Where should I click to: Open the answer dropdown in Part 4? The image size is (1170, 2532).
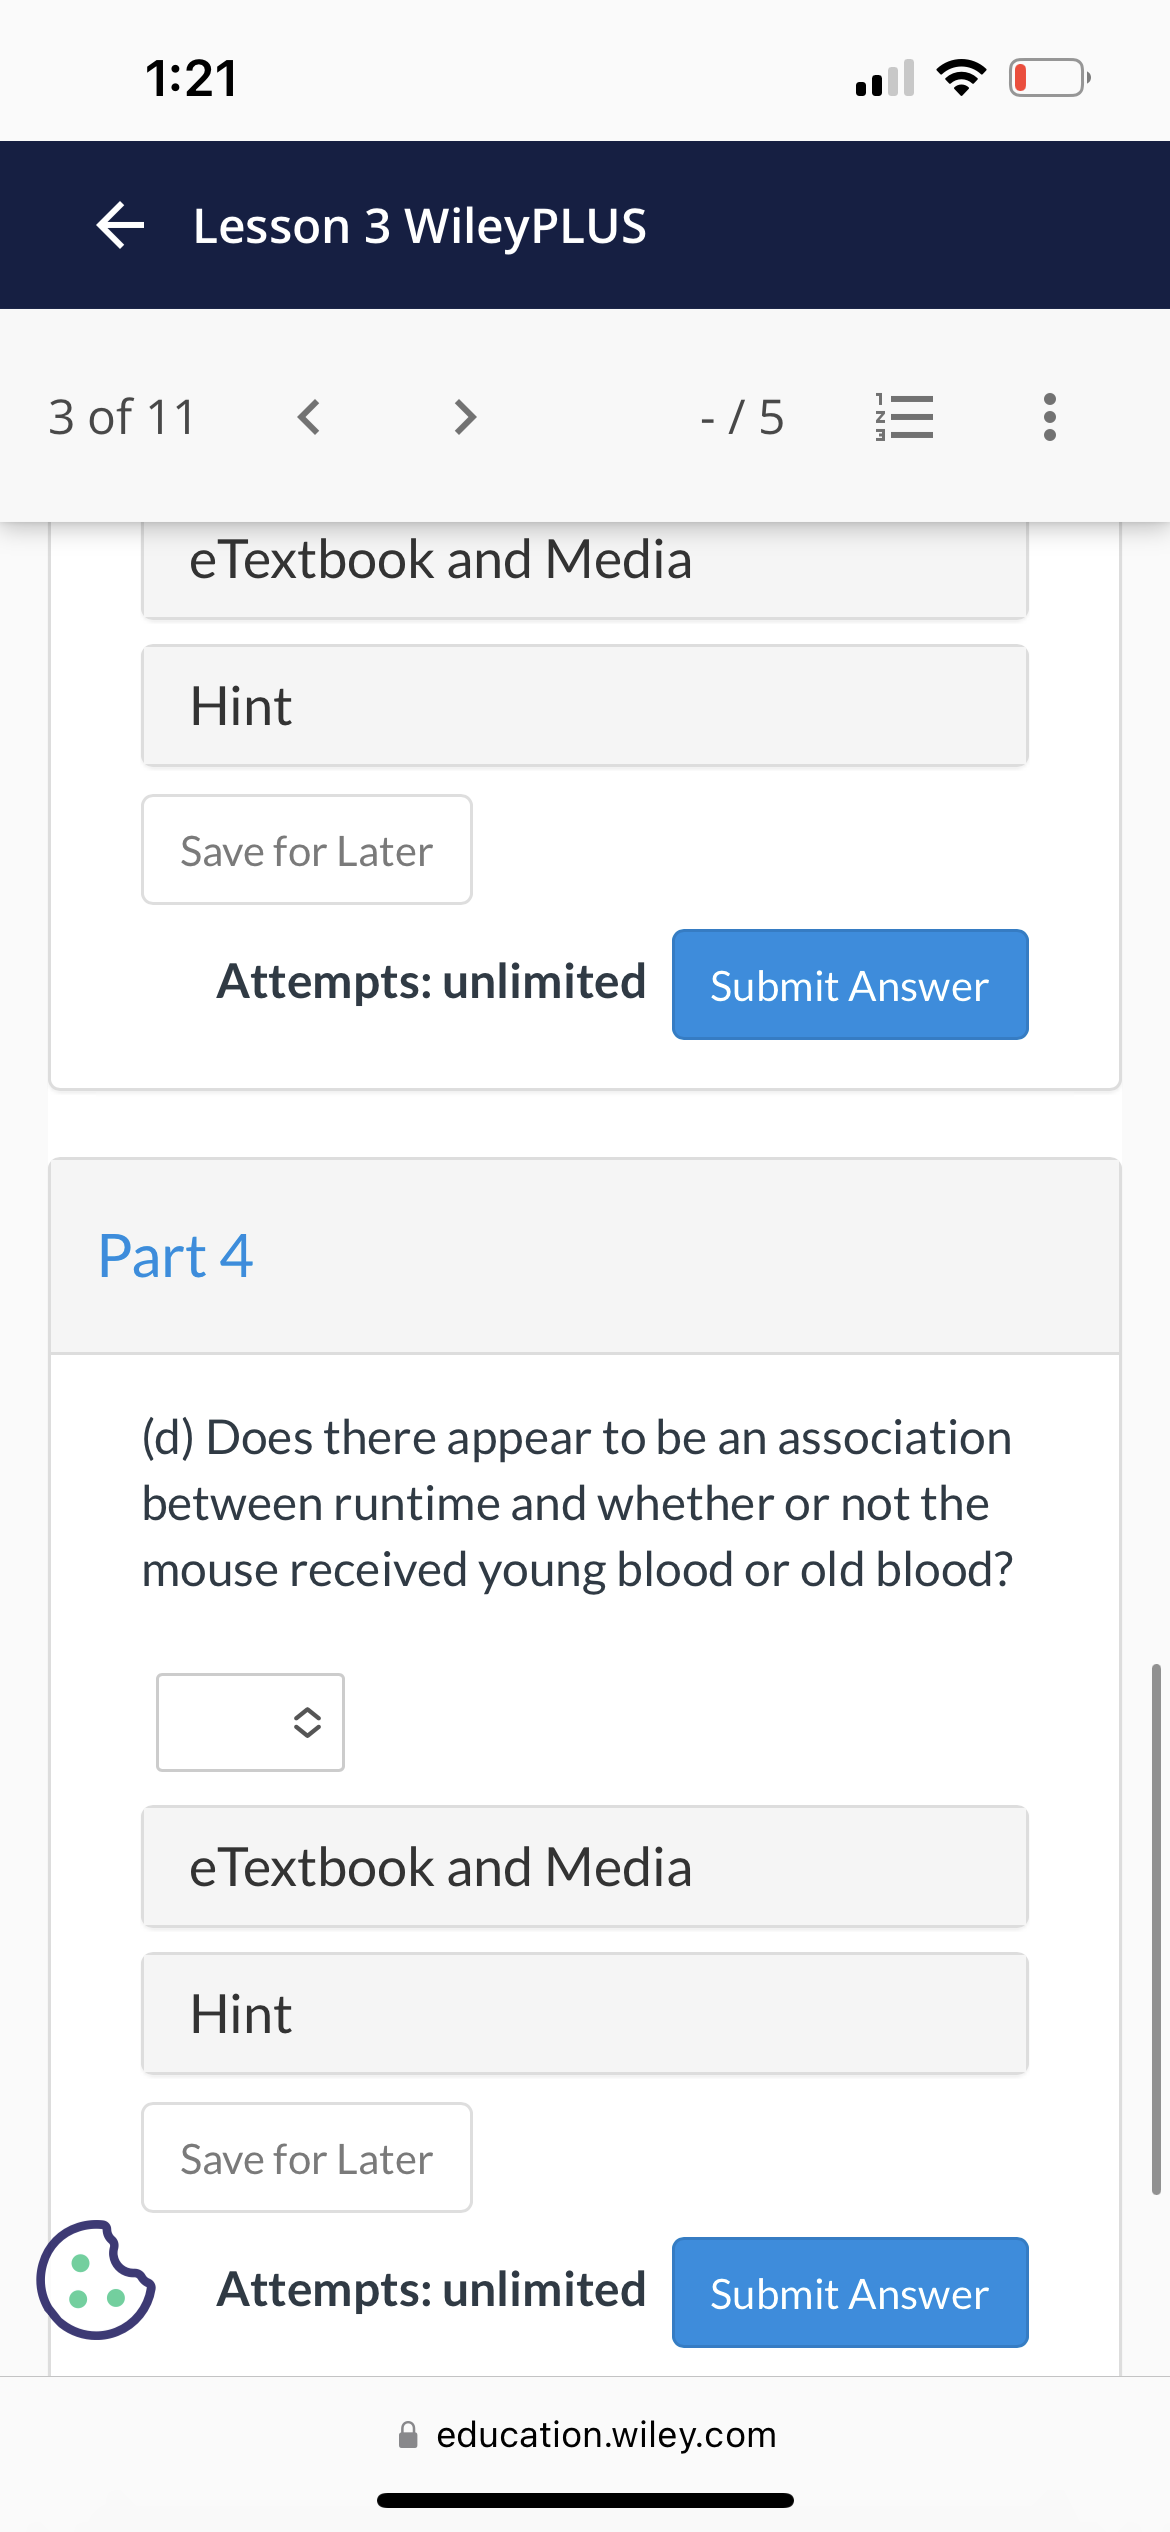pos(249,1721)
